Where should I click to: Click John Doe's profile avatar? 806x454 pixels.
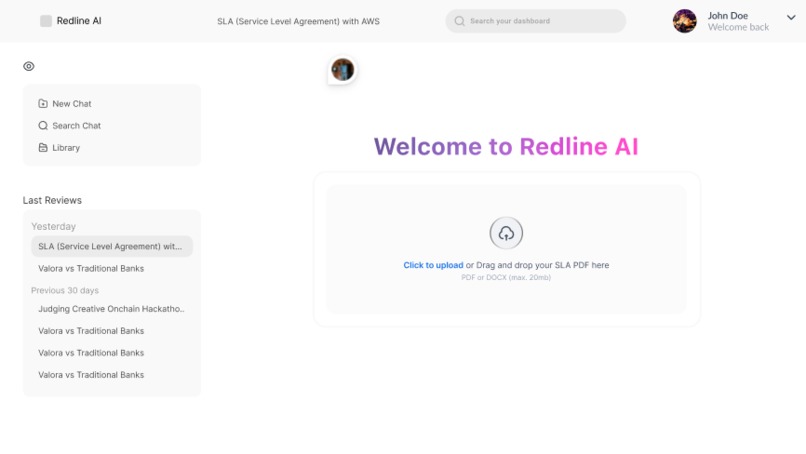[685, 21]
